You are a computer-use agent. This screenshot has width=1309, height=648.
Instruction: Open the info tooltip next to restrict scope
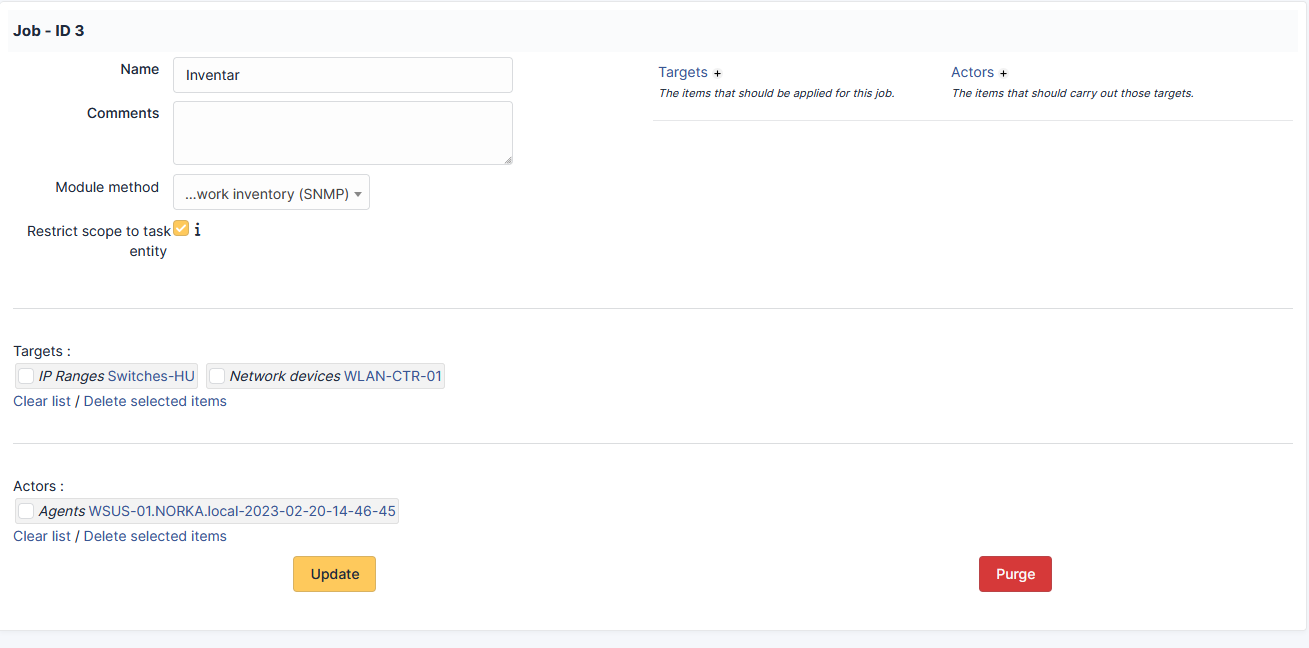(198, 230)
